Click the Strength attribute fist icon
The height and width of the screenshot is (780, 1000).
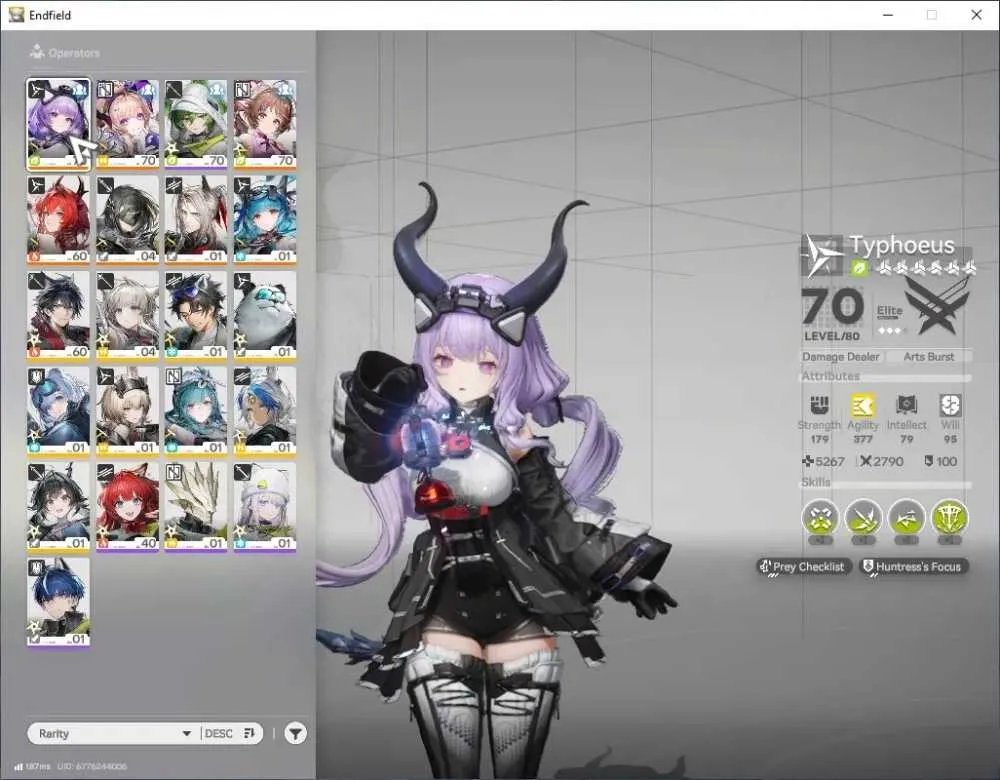[820, 405]
